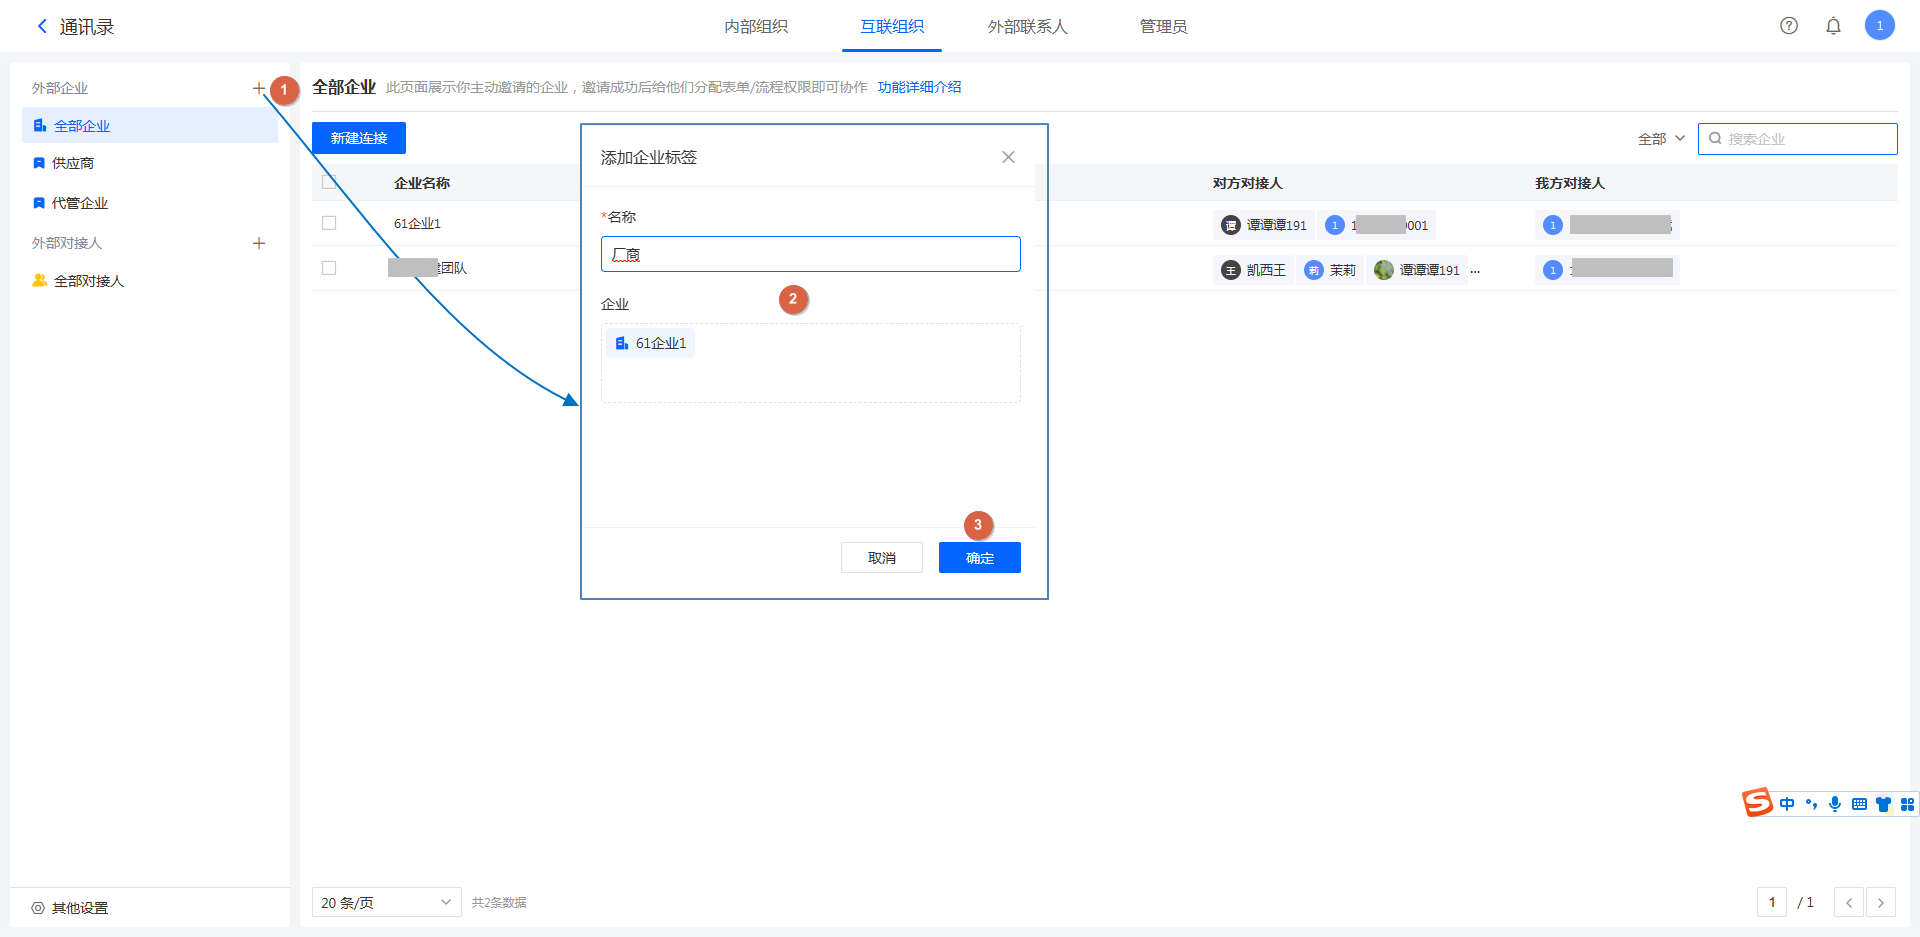Switch to the 内部组织 tab

click(x=756, y=26)
